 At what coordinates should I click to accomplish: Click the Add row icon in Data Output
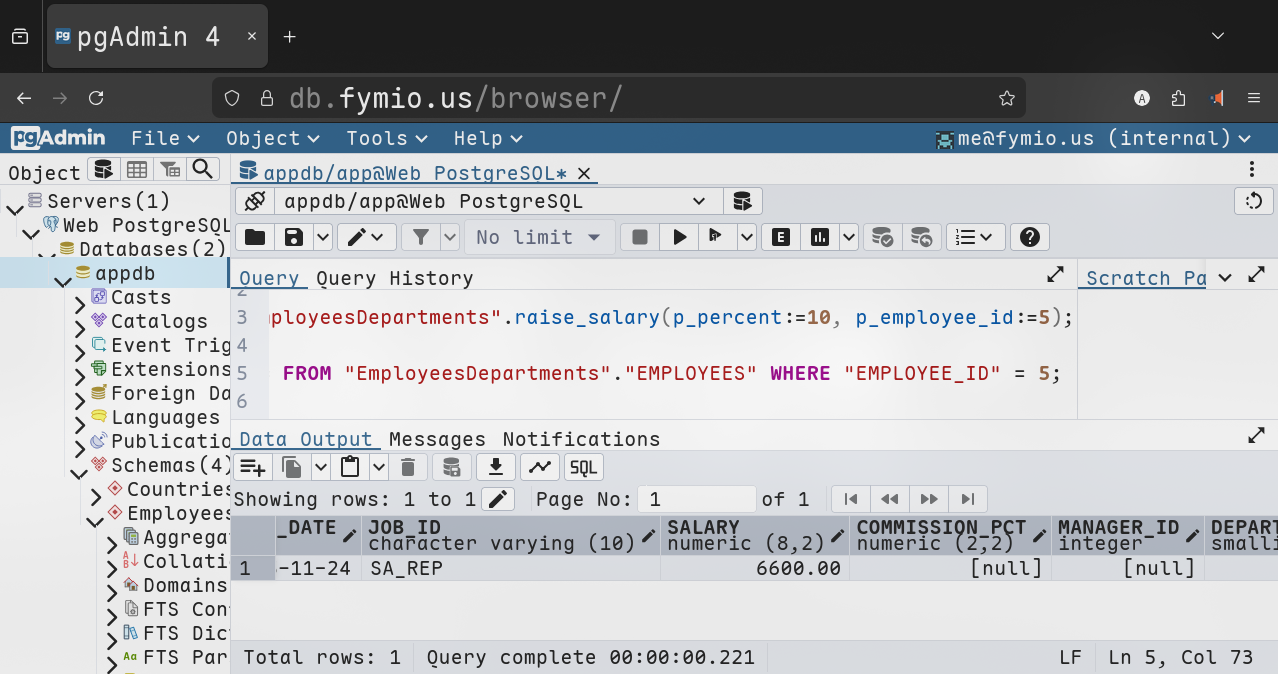(x=252, y=467)
